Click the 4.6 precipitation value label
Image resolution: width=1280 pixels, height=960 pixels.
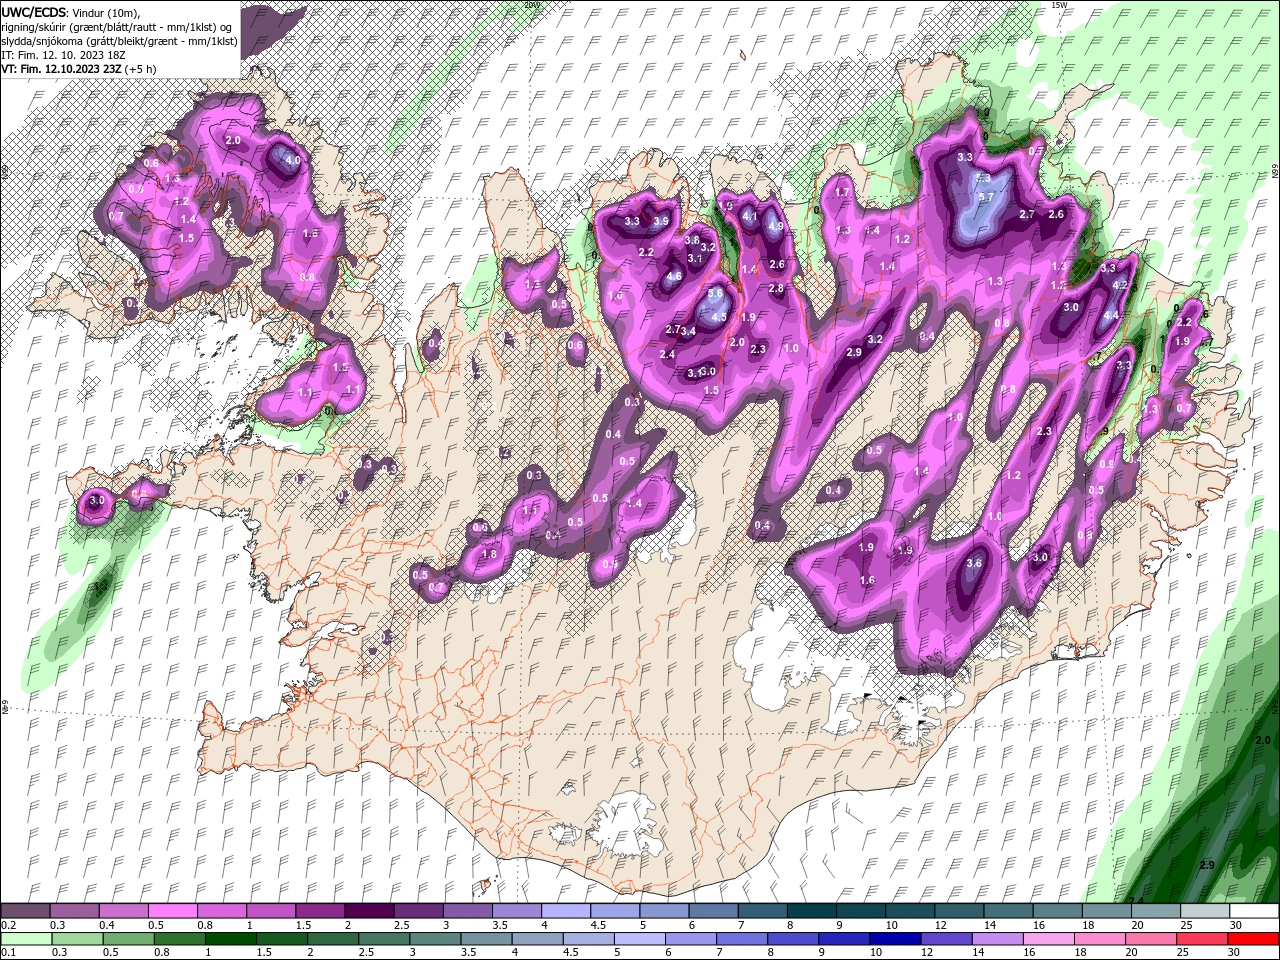674,277
